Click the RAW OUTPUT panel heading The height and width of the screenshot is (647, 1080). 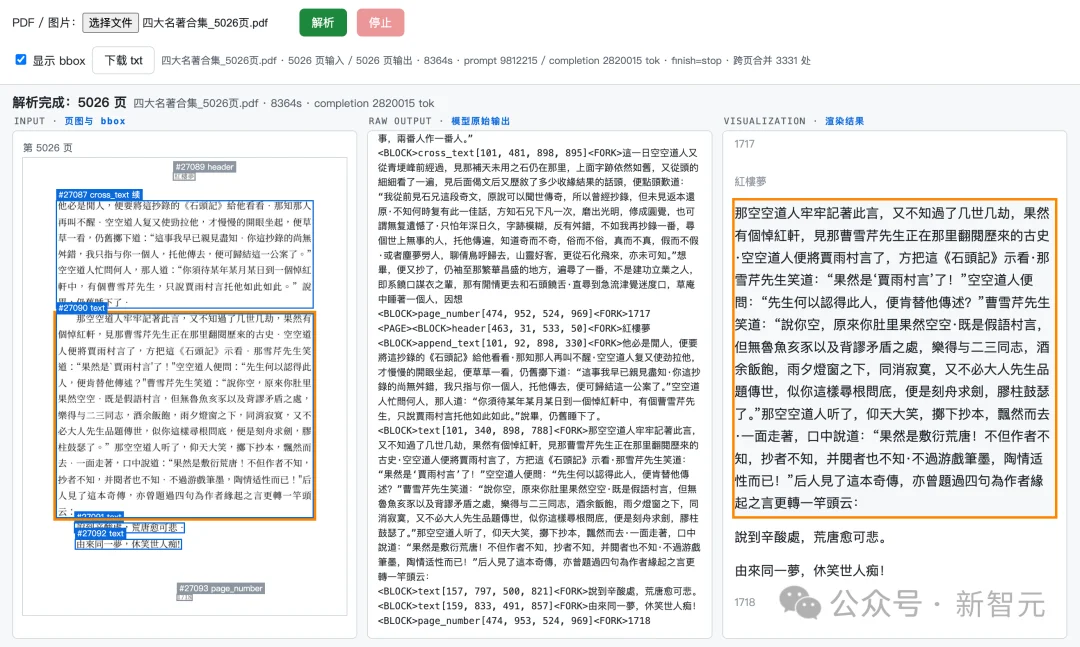tap(400, 121)
